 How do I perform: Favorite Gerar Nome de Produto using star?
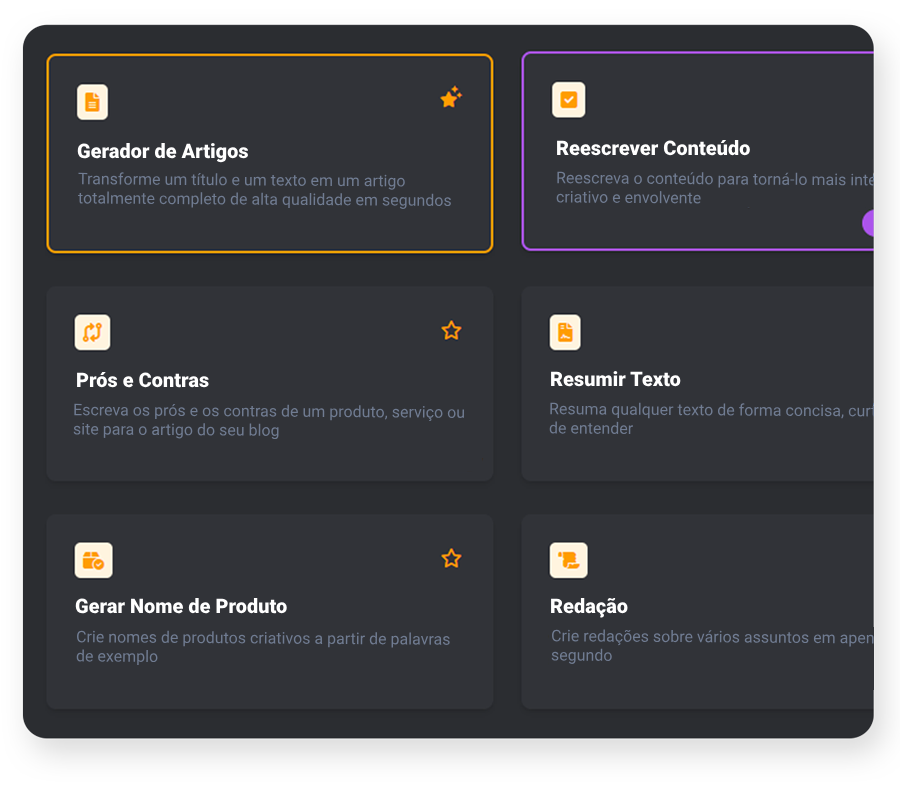tap(451, 558)
